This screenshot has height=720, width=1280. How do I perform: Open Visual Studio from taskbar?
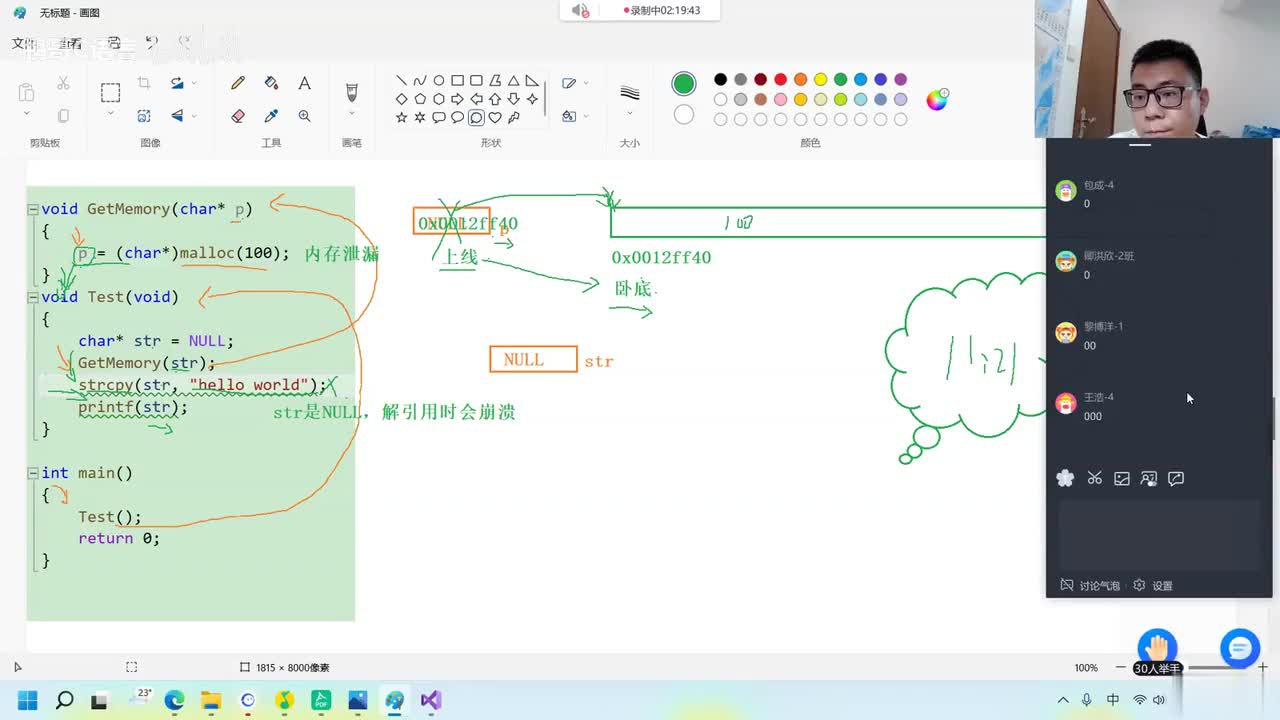pos(431,700)
